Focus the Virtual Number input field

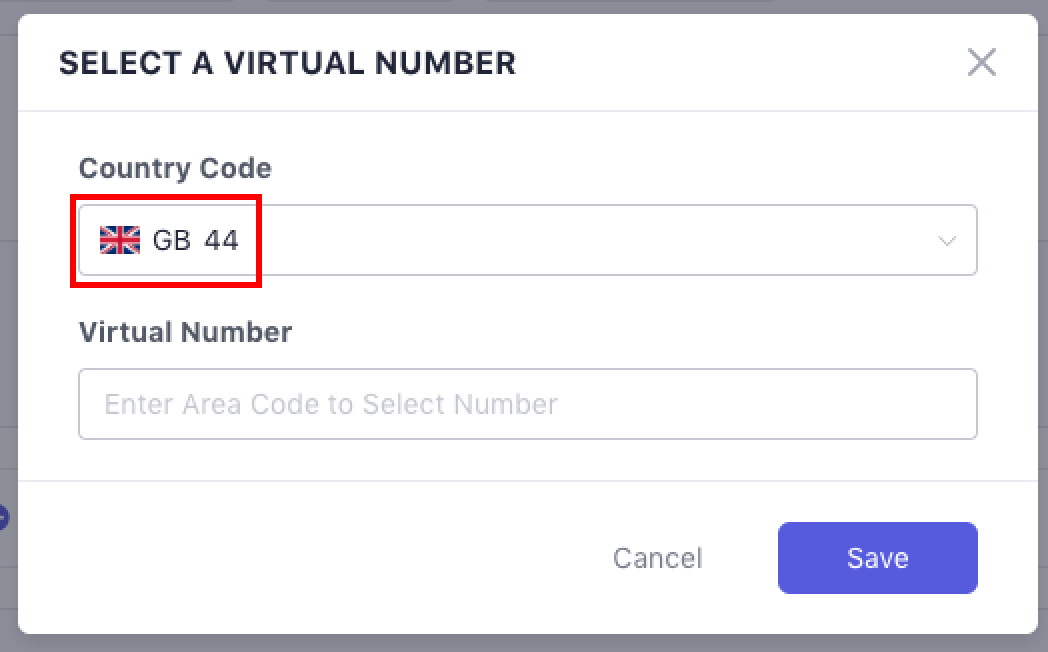click(x=527, y=404)
